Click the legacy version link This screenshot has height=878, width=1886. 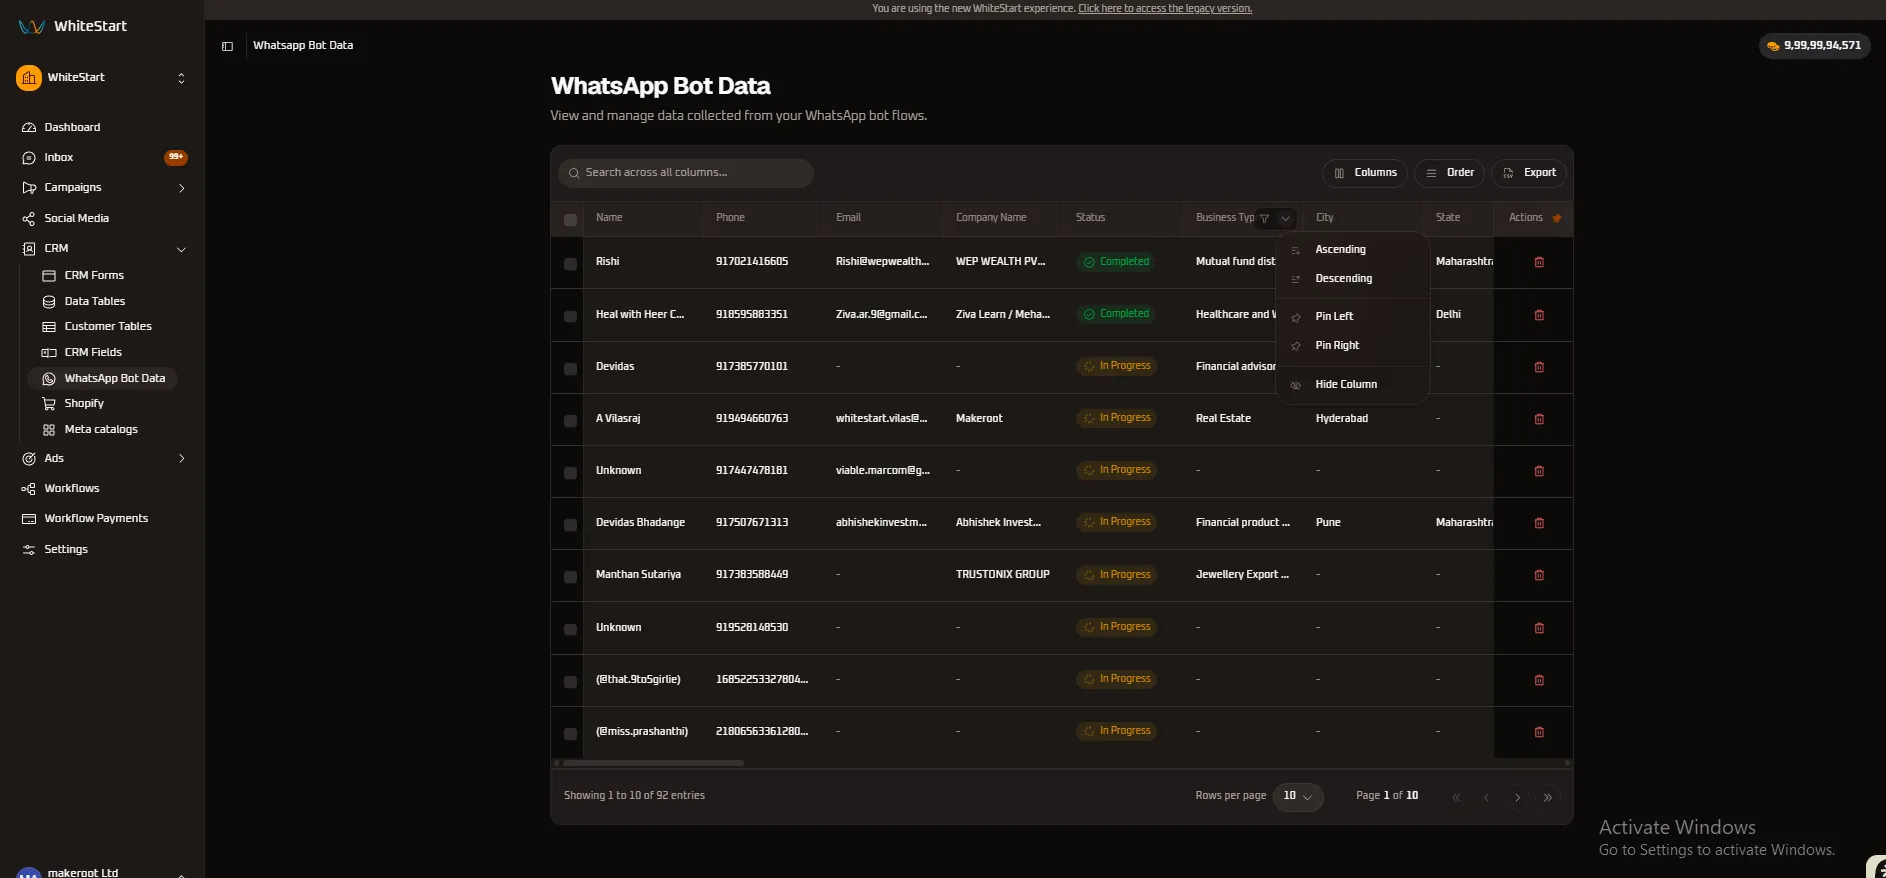click(1165, 9)
